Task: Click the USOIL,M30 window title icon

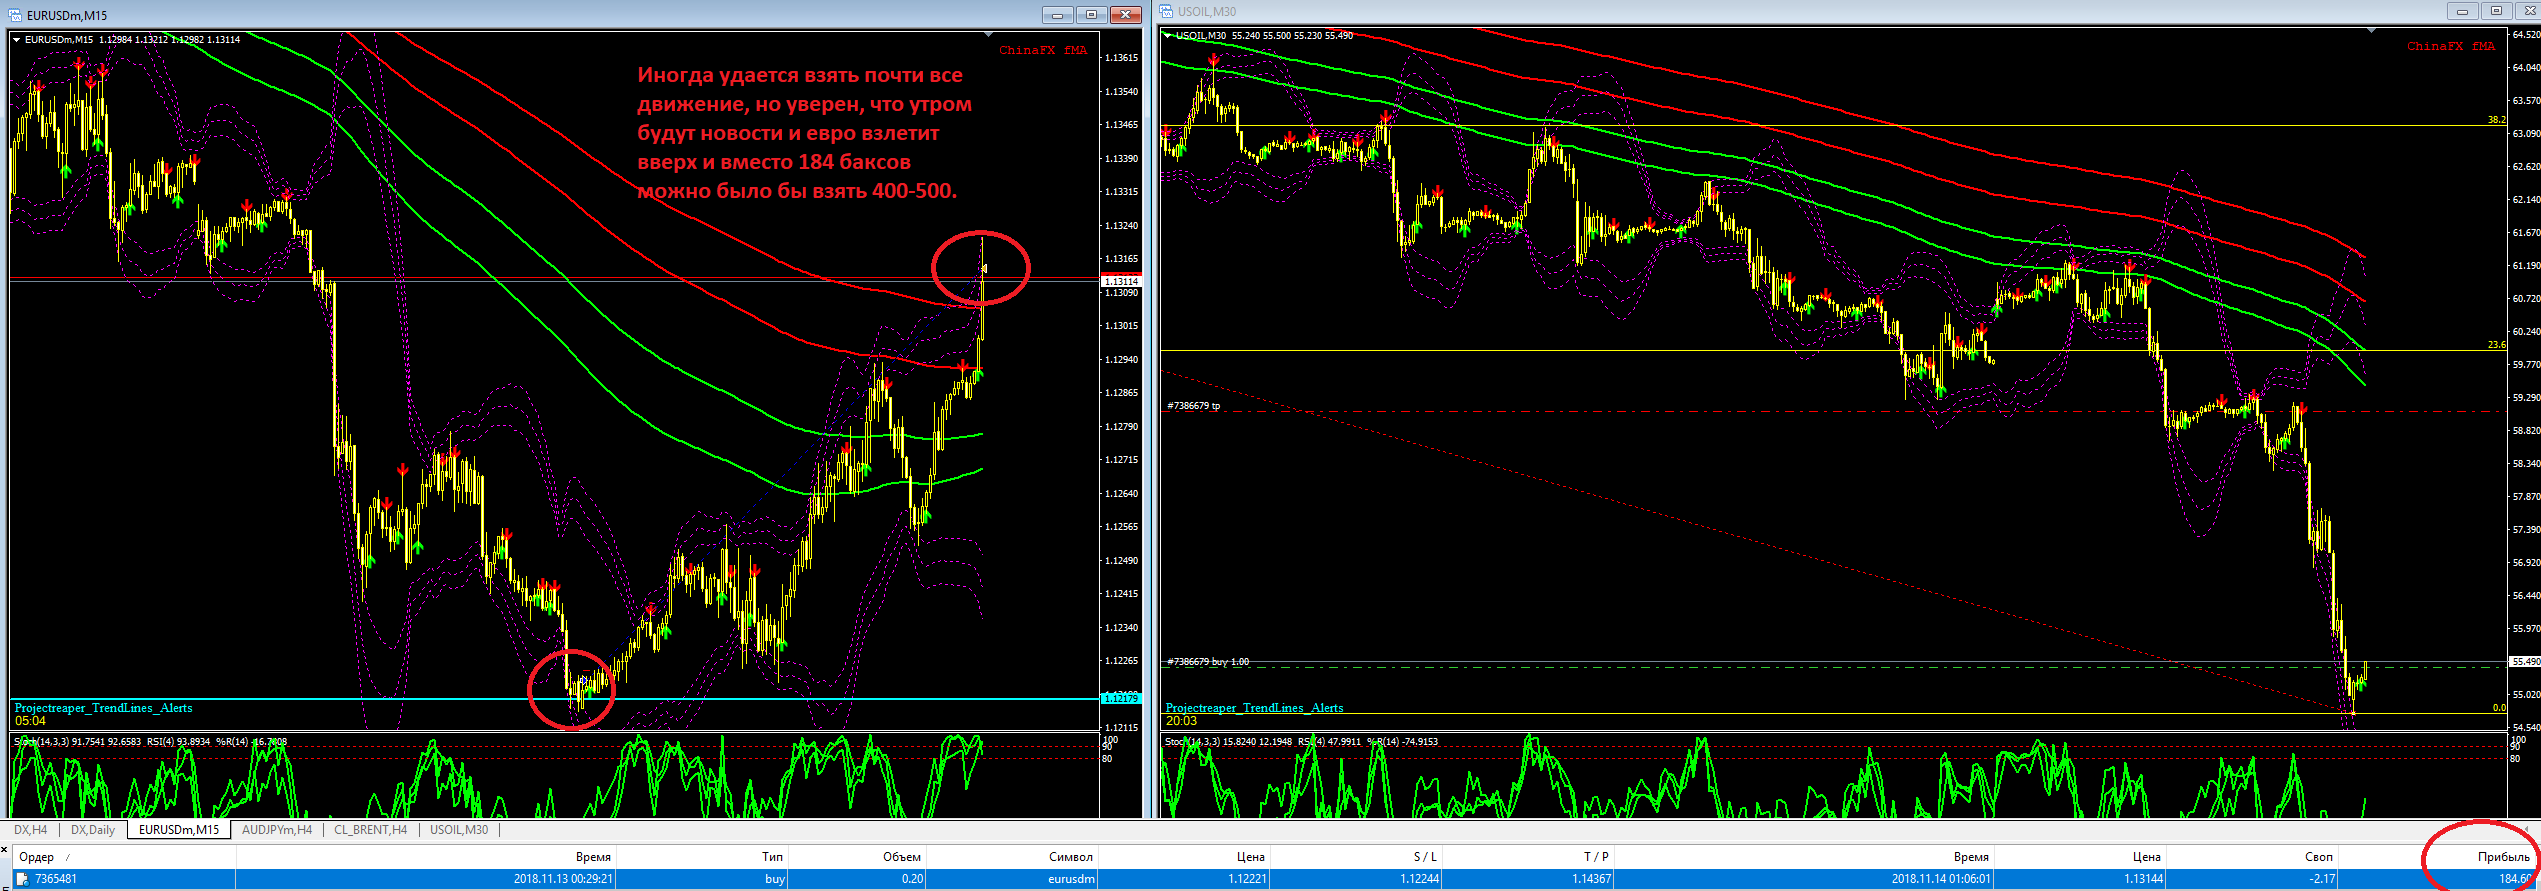Action: 1166,12
